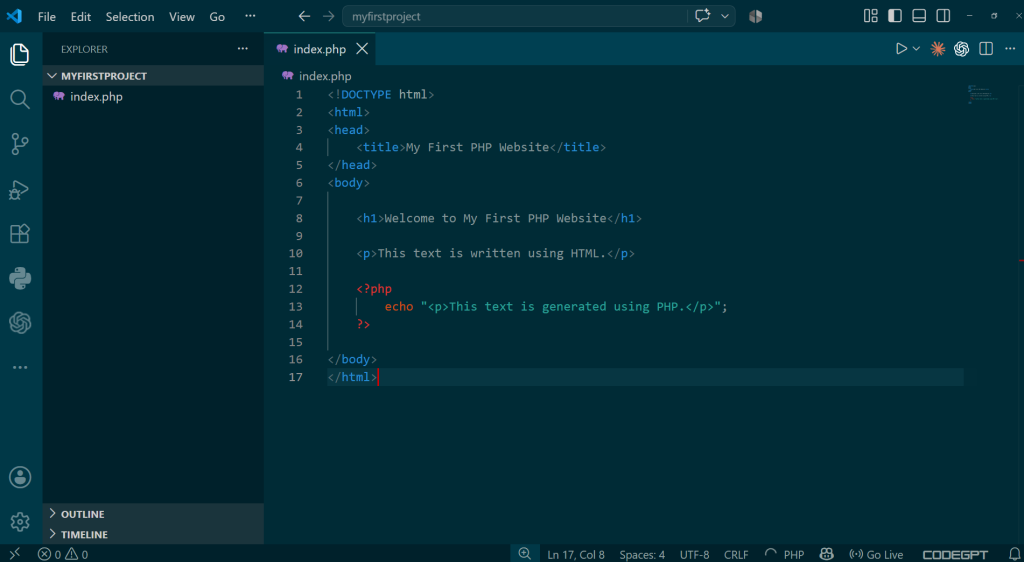
Task: Click the orange Claude starburst icon
Action: [938, 49]
